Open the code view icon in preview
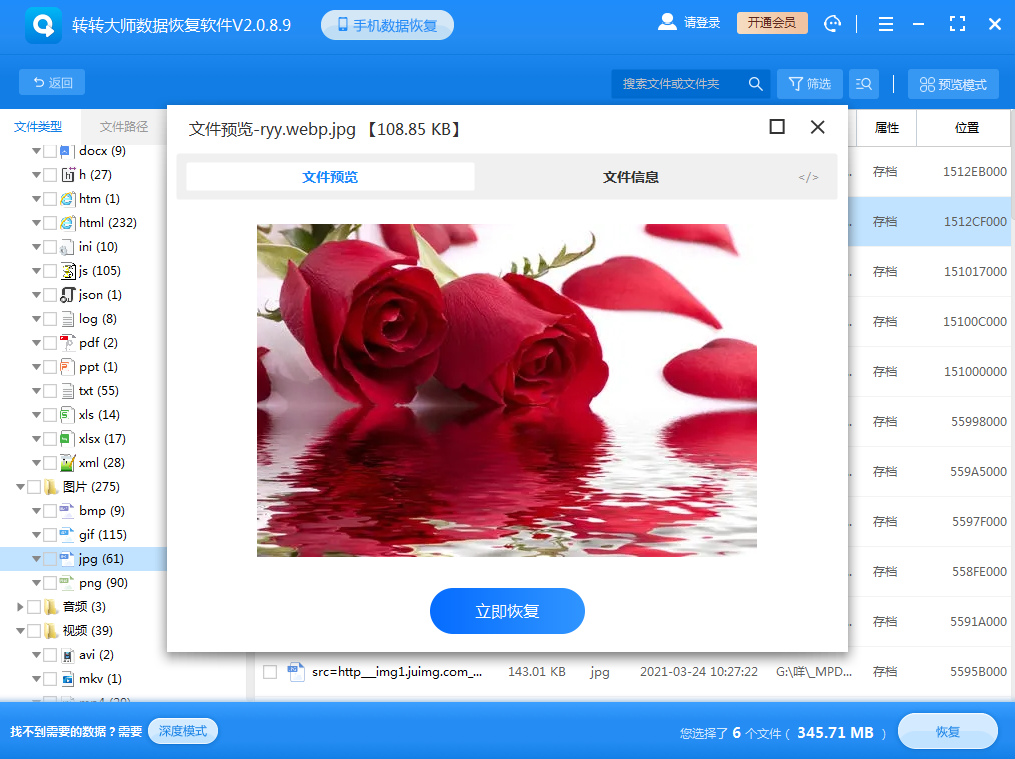Viewport: 1015px width, 759px height. tap(808, 177)
